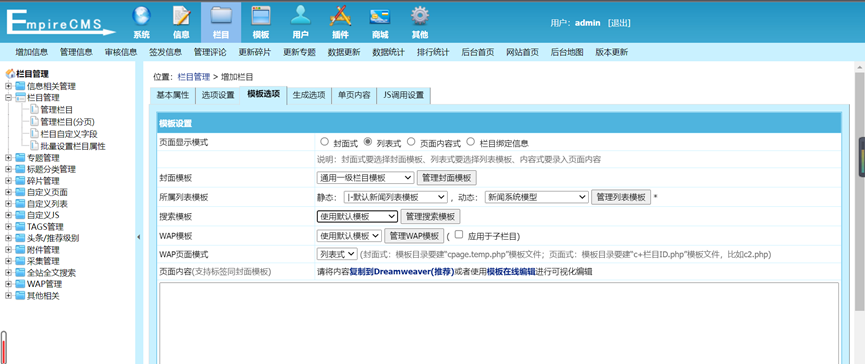Viewport: 865px width, 364px height.
Task: Open 管理栏目(分页) in the tree
Action: pos(68,122)
